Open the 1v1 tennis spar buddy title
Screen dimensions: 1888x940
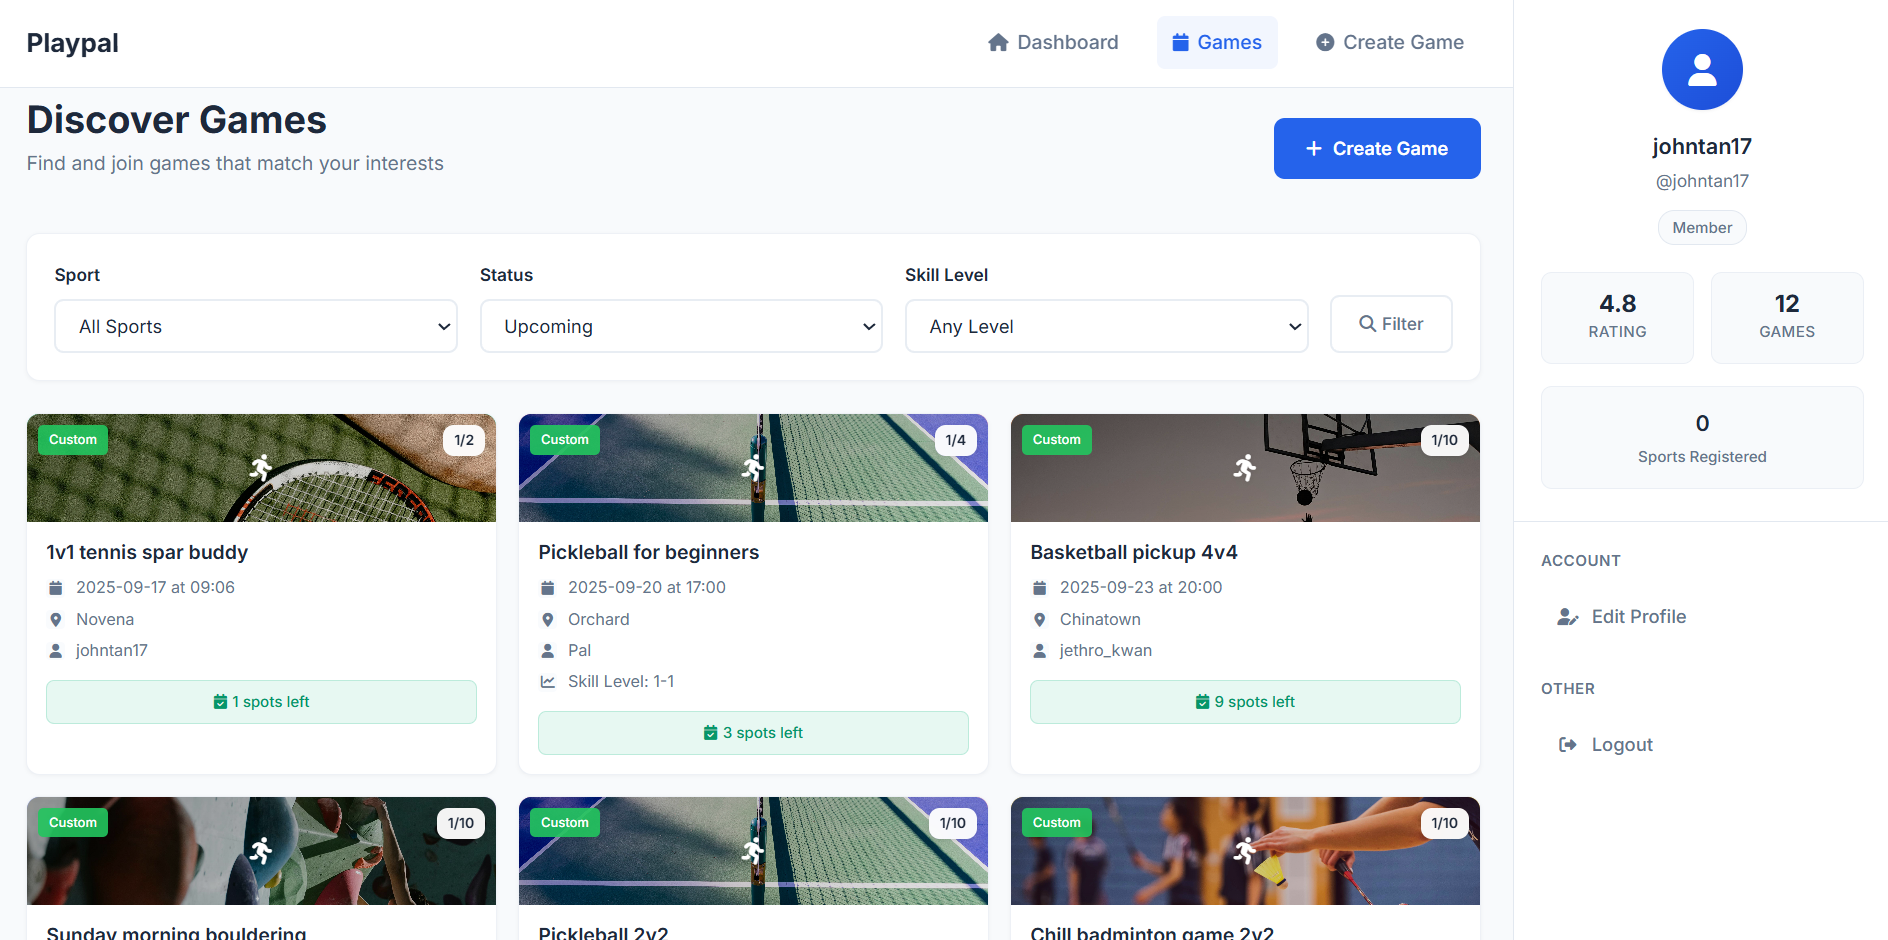point(147,552)
